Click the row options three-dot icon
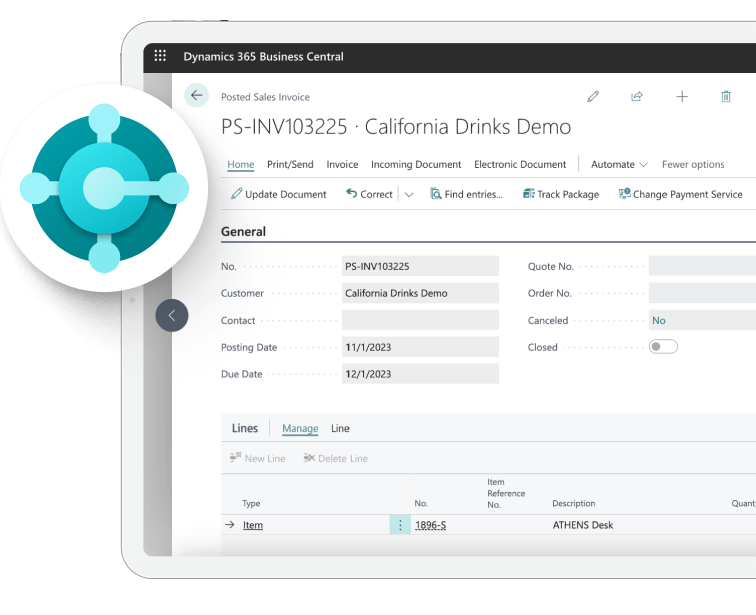This screenshot has width=756, height=615. [400, 525]
